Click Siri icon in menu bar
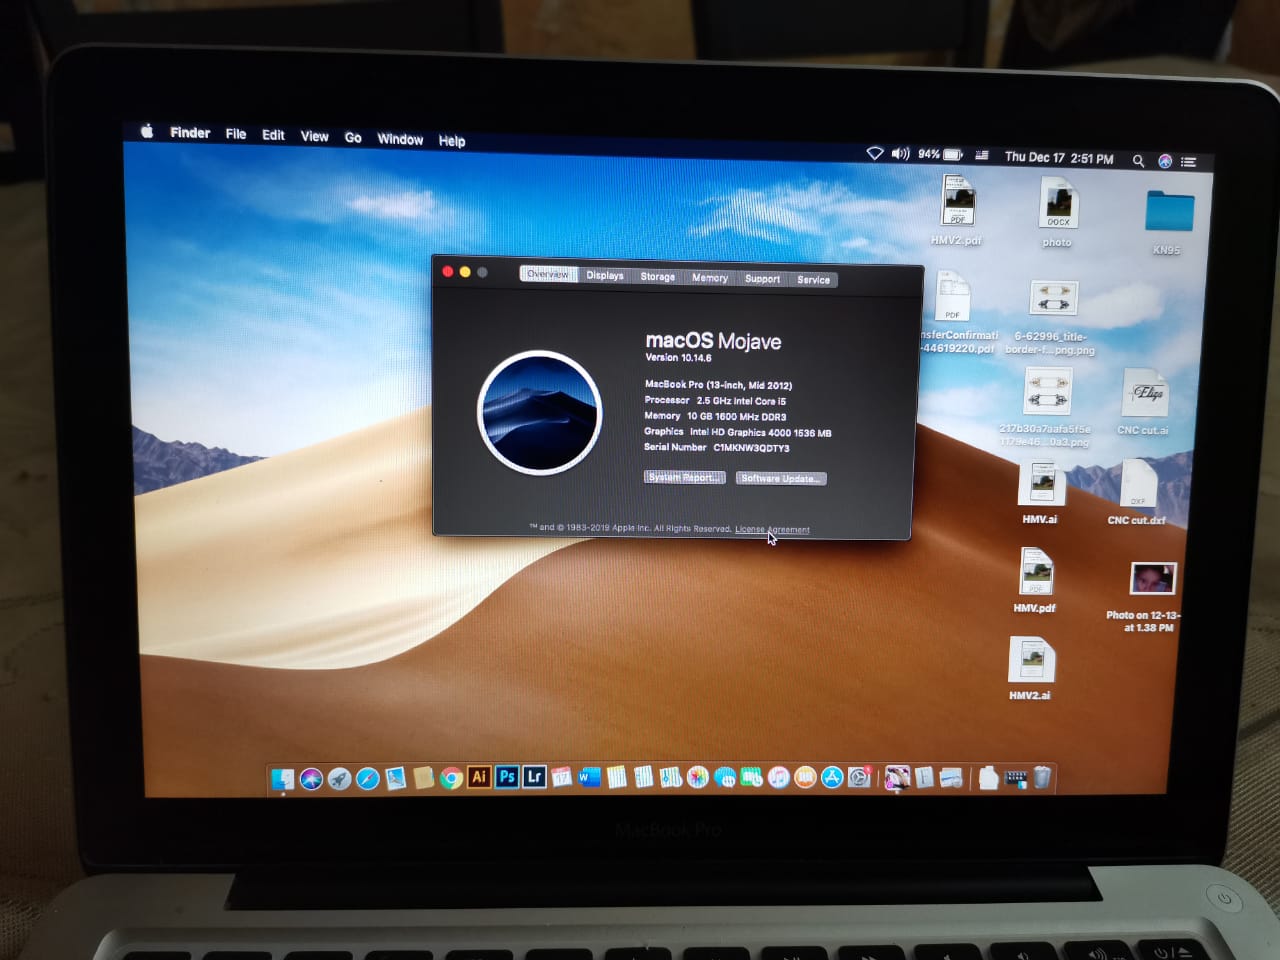This screenshot has height=960, width=1280. [1165, 160]
